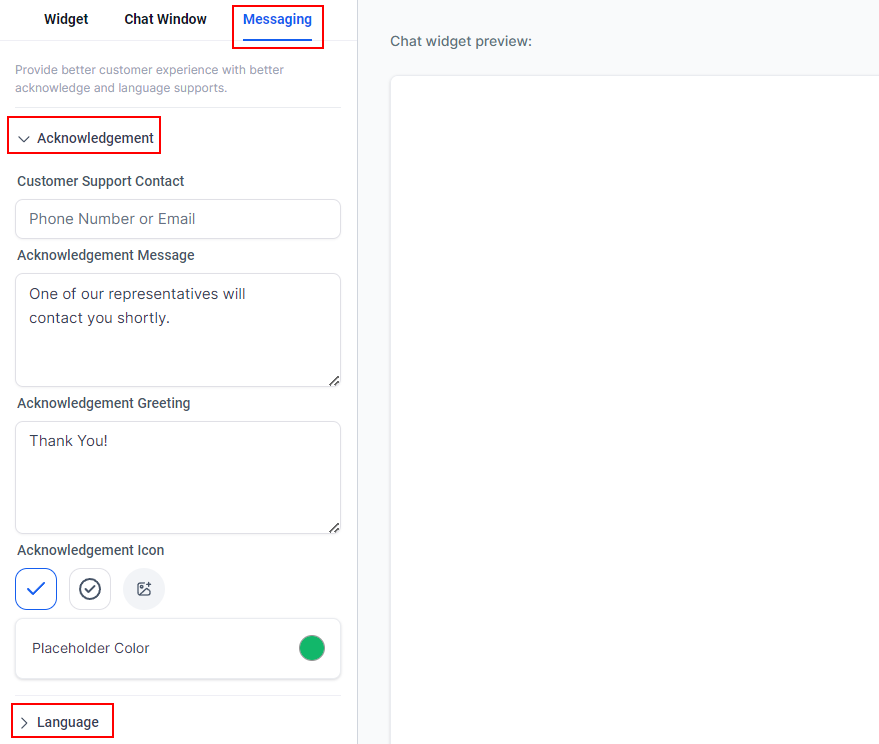Viewport: 879px width, 744px height.
Task: Click the chevron arrow beside Acknowledgement
Action: tap(24, 139)
